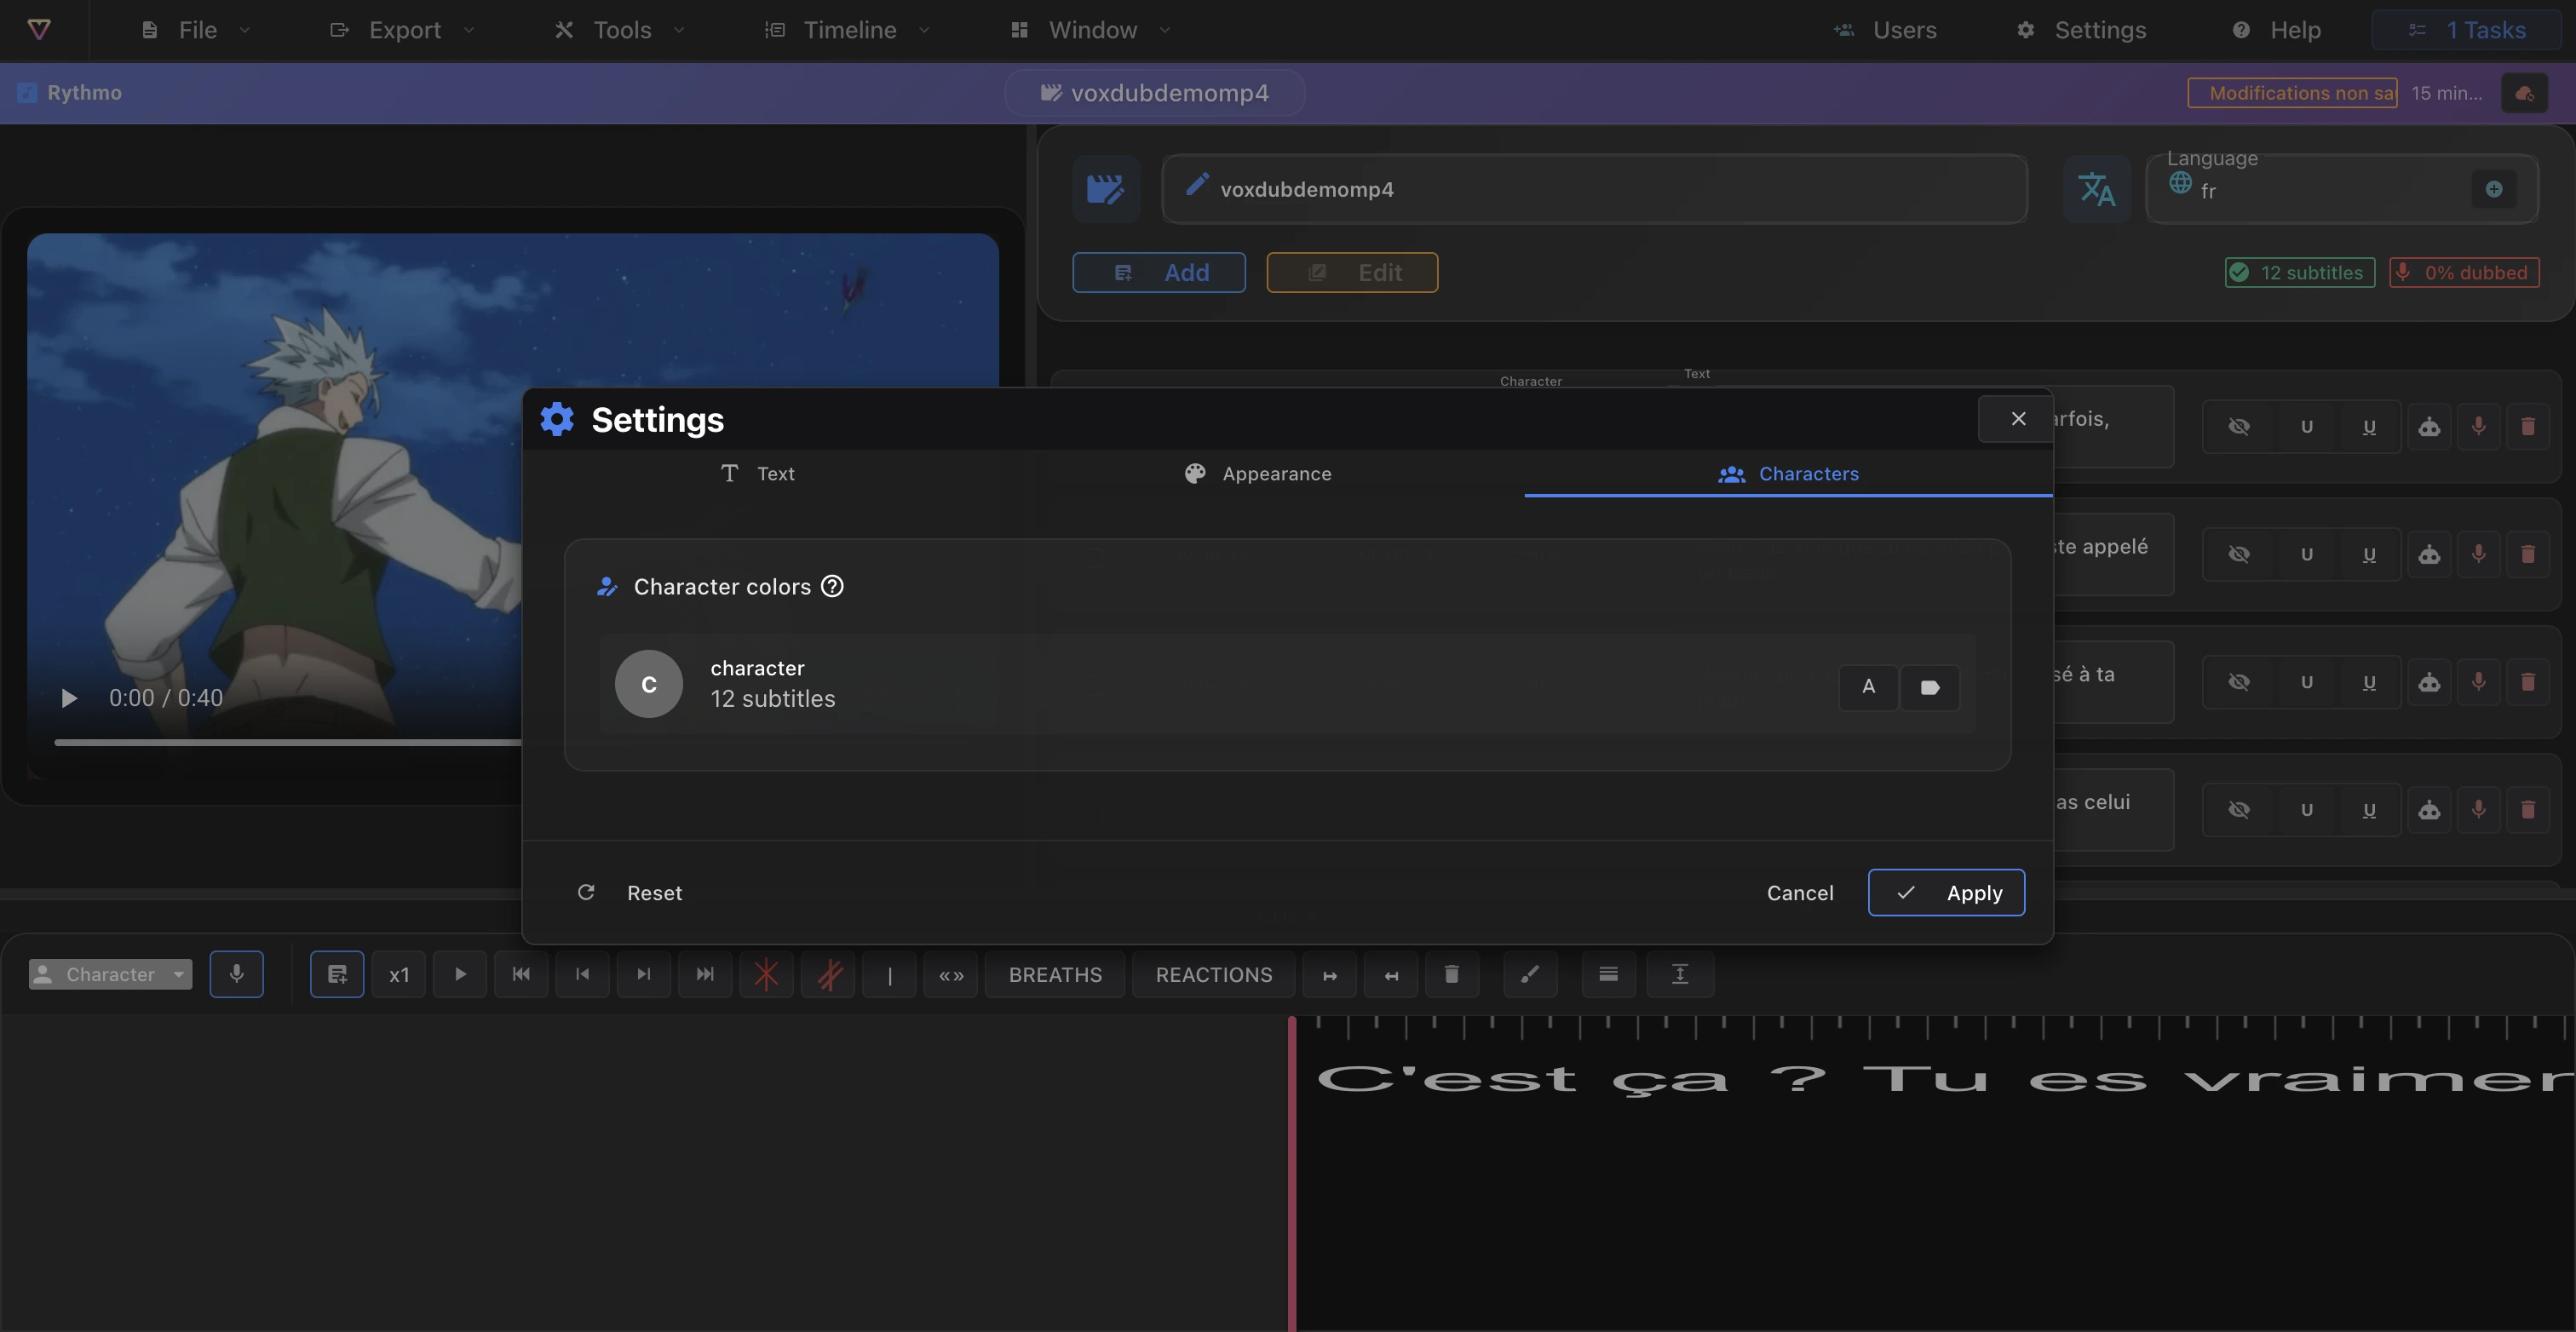Viewport: 2576px width, 1332px height.
Task: Toggle visibility of the 'te appelé' subtitle row
Action: tap(2239, 554)
